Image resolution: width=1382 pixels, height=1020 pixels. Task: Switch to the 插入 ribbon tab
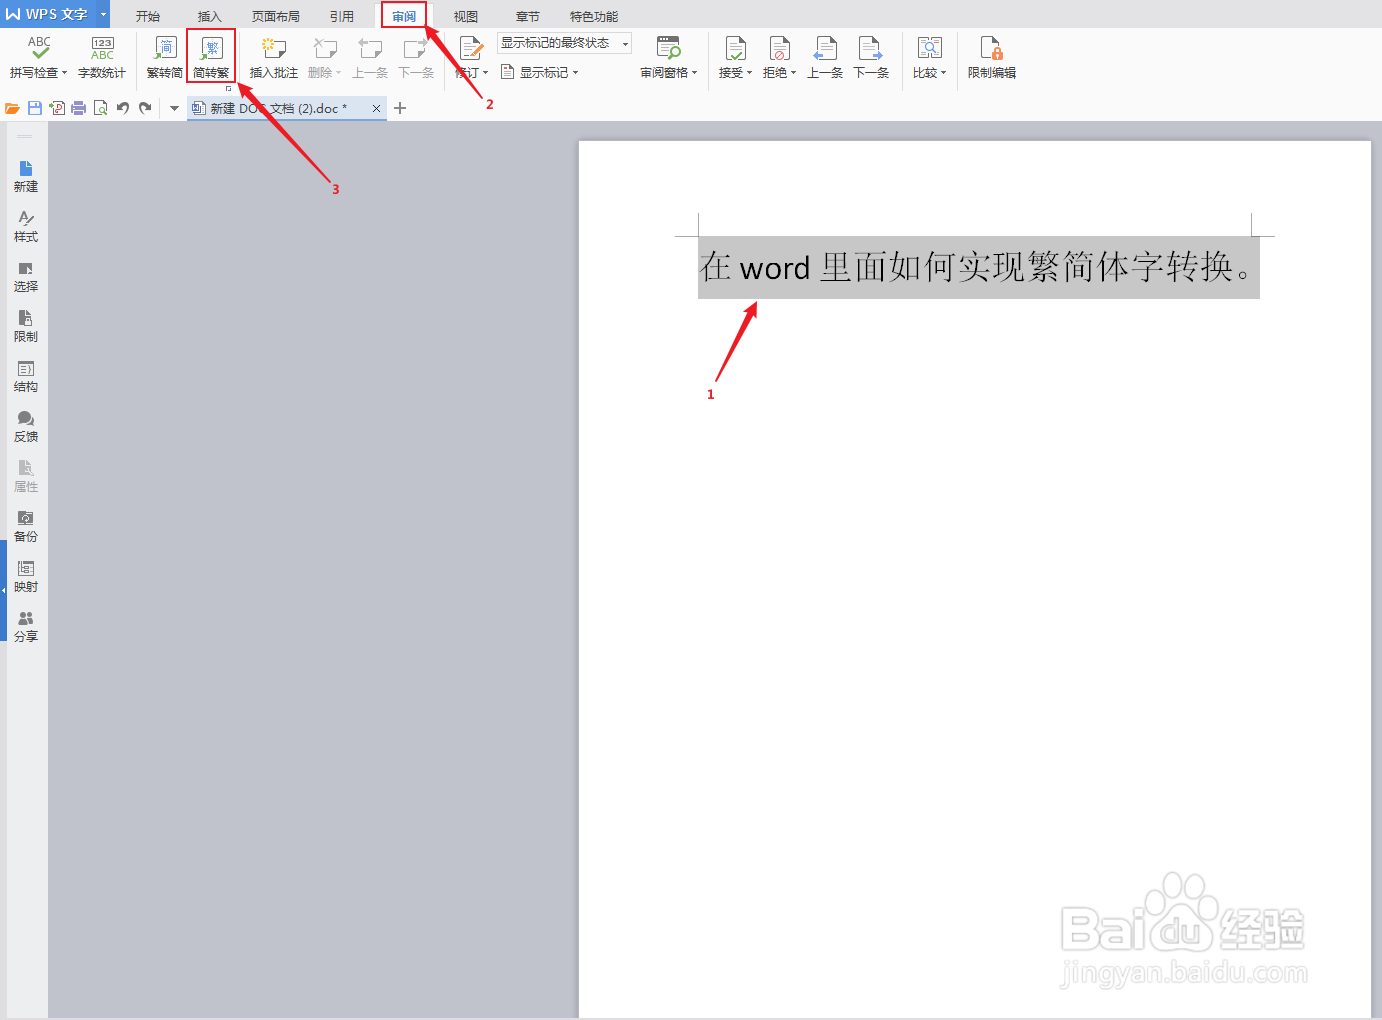209,16
